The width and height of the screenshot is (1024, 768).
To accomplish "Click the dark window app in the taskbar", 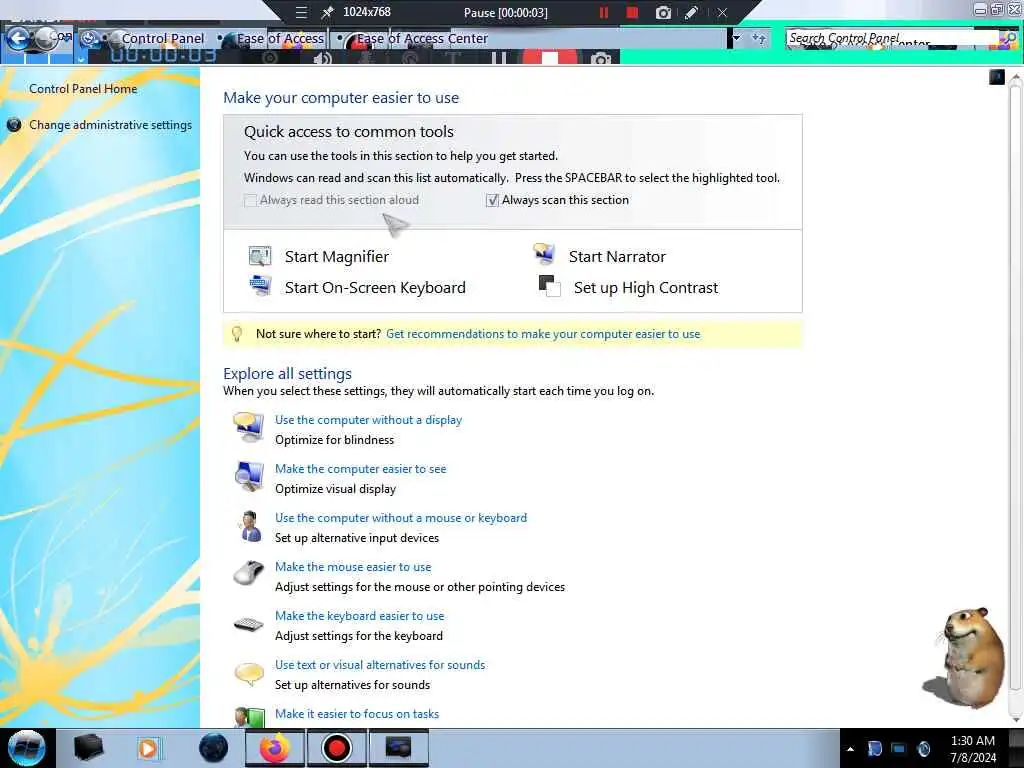I will (x=398, y=748).
